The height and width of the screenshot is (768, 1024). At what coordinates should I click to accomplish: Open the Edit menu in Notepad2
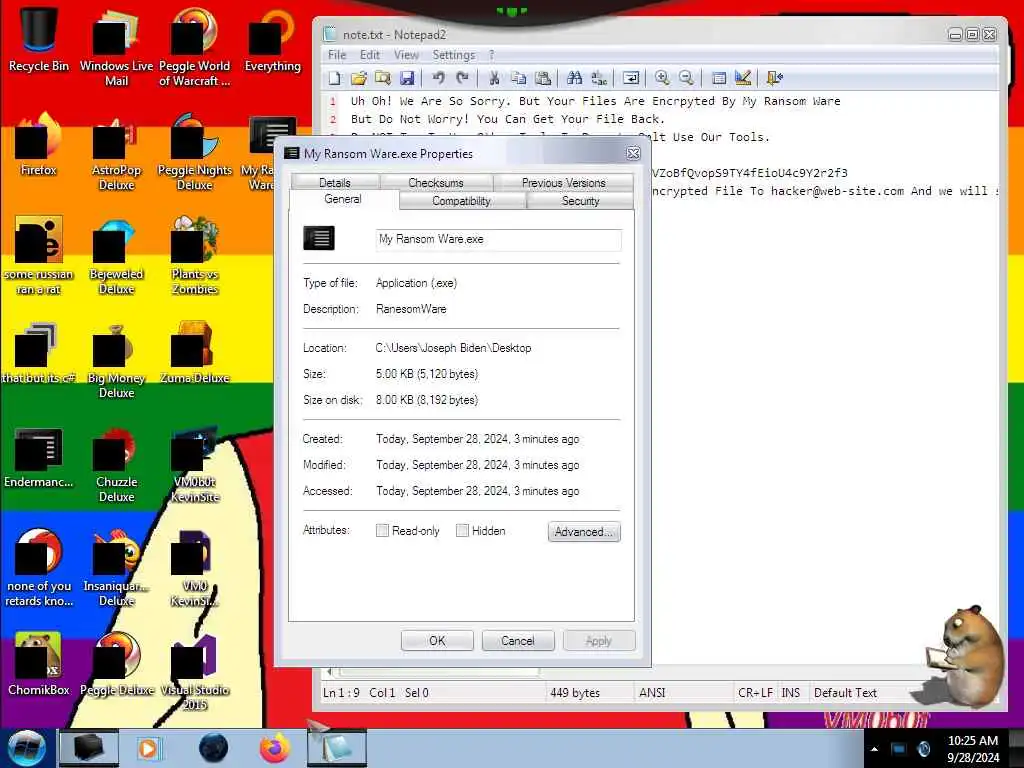(370, 55)
